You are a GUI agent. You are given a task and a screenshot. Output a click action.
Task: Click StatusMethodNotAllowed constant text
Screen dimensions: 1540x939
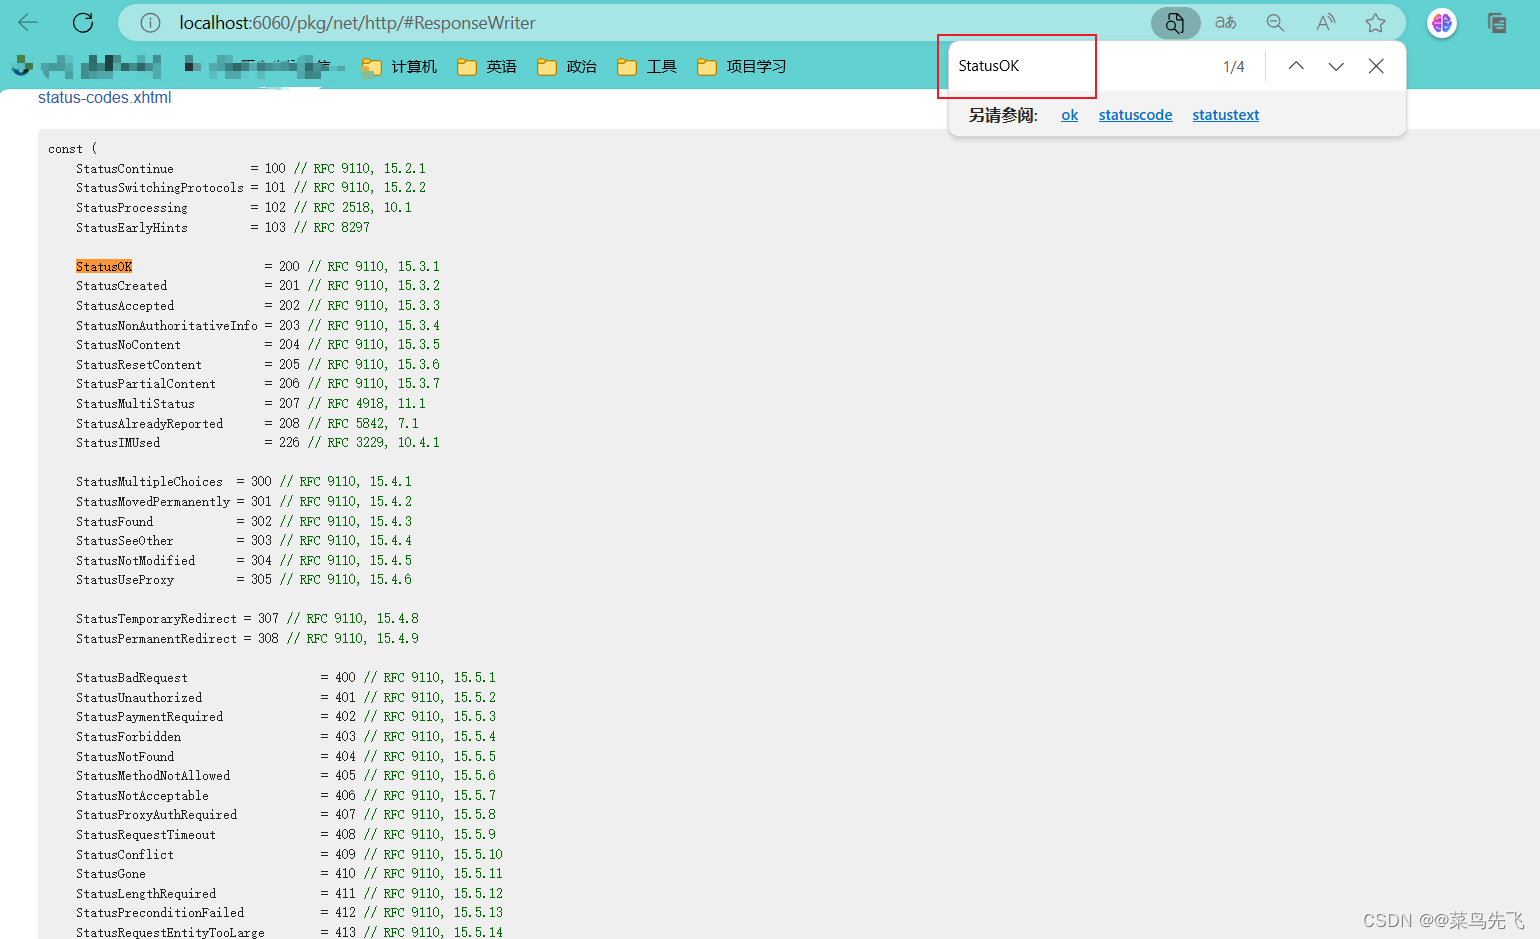(x=153, y=775)
